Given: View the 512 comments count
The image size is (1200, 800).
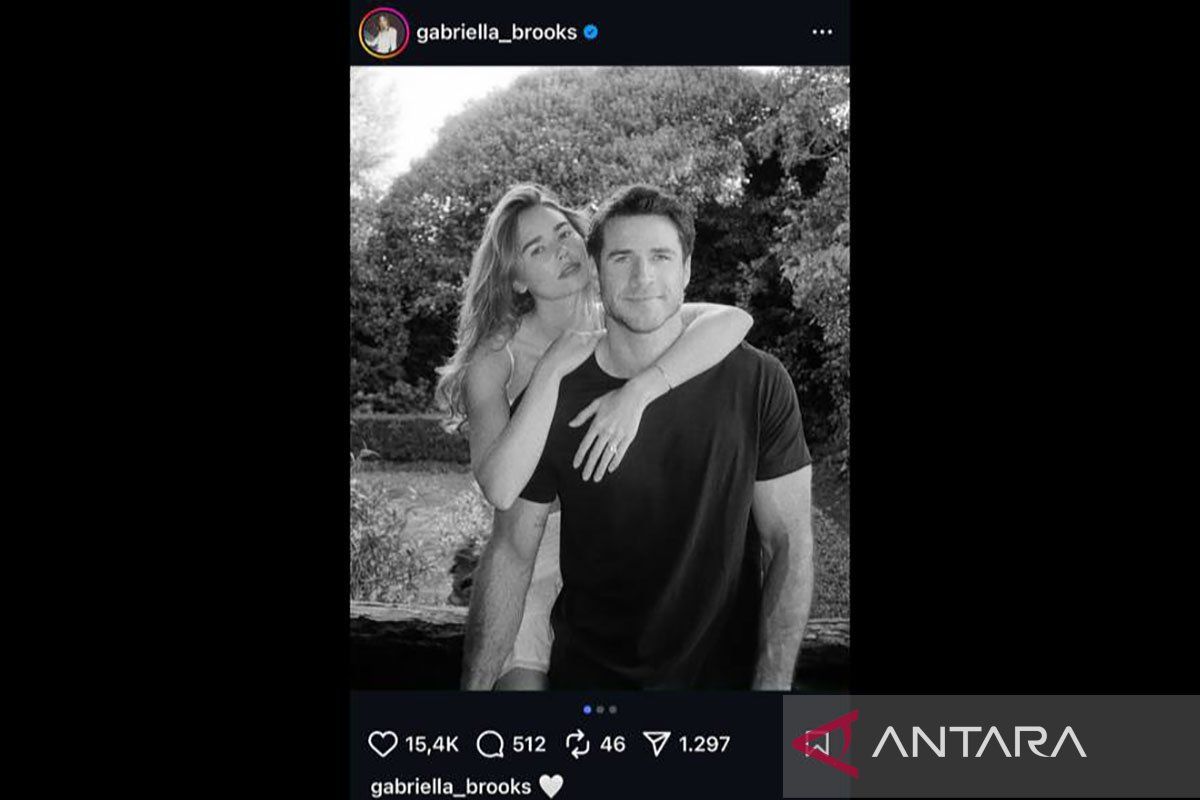Looking at the screenshot, I should (528, 744).
